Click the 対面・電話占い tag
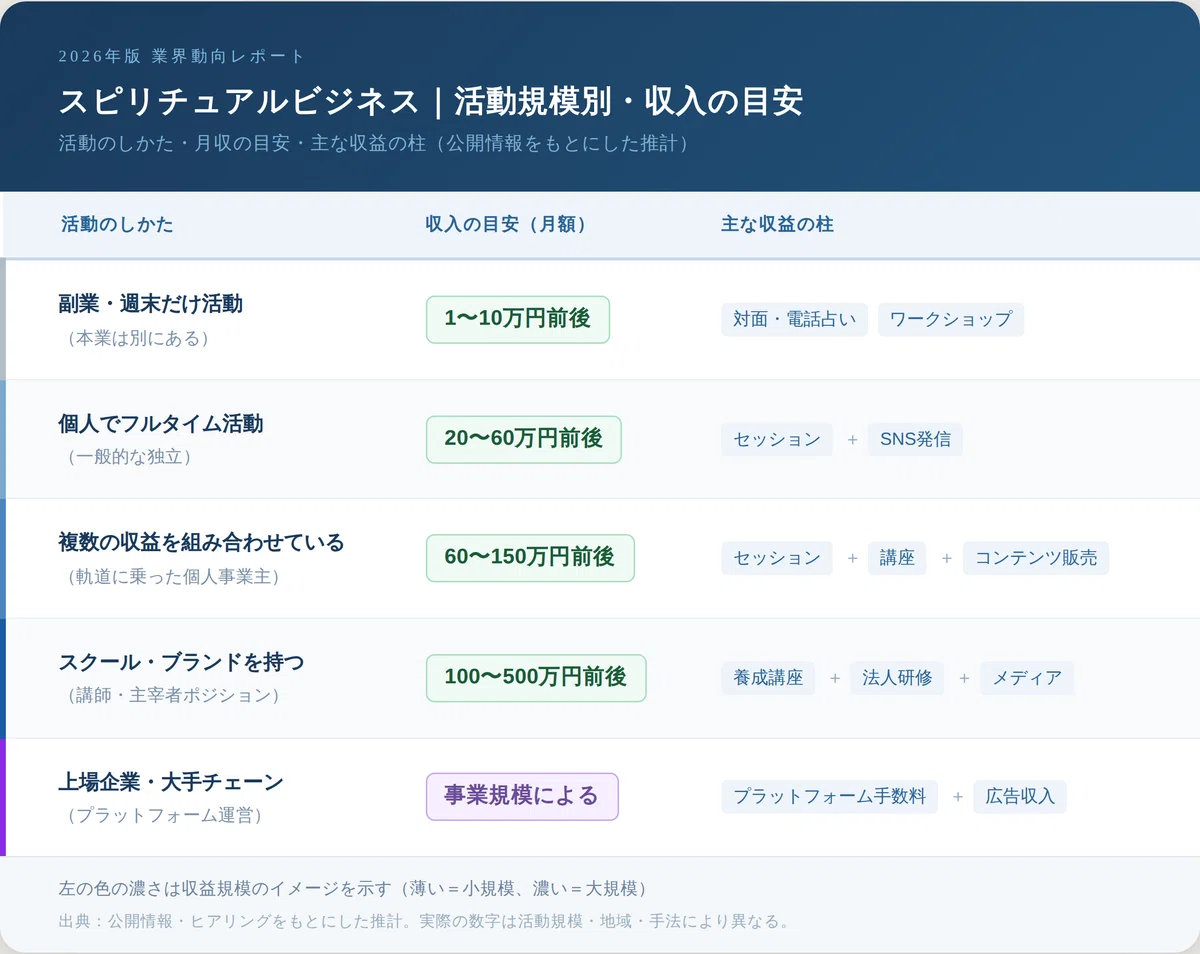Image resolution: width=1200 pixels, height=954 pixels. pos(794,319)
